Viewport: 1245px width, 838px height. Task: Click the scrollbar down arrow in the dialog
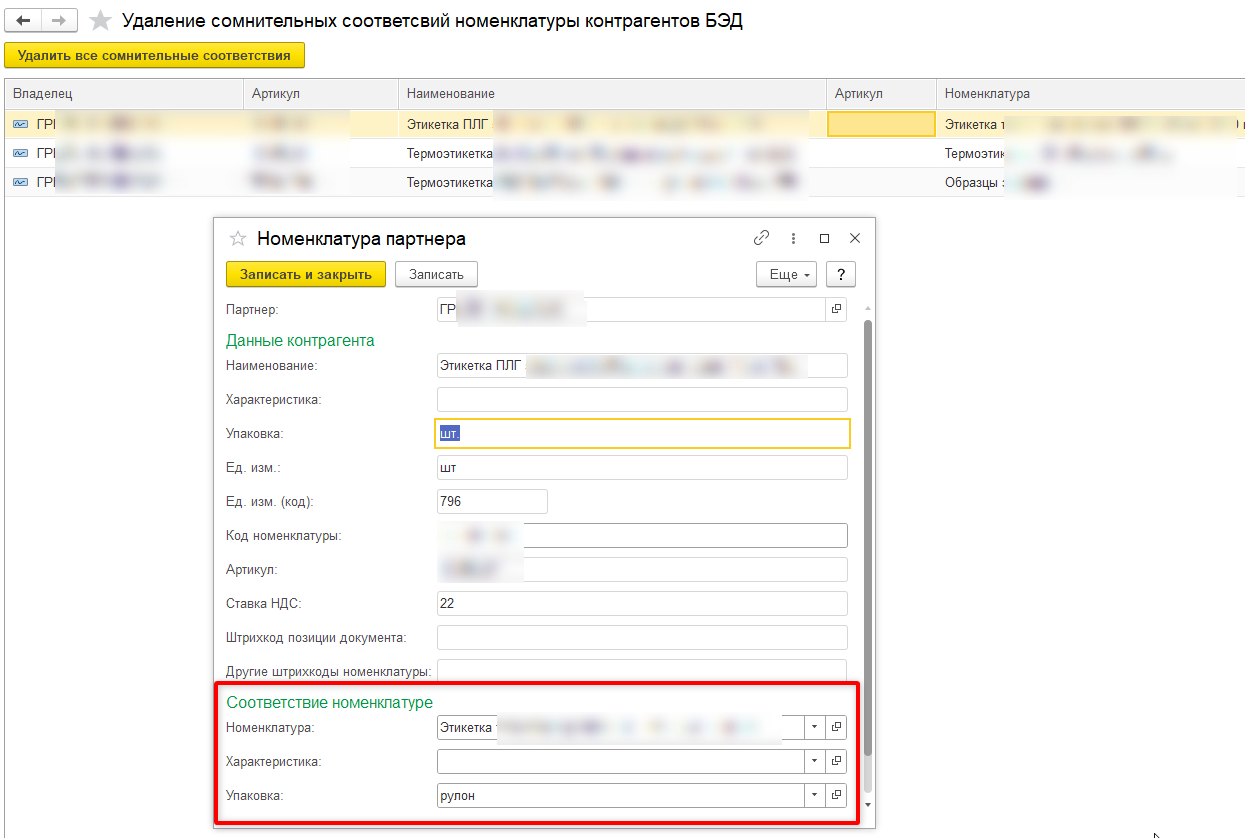pos(867,804)
